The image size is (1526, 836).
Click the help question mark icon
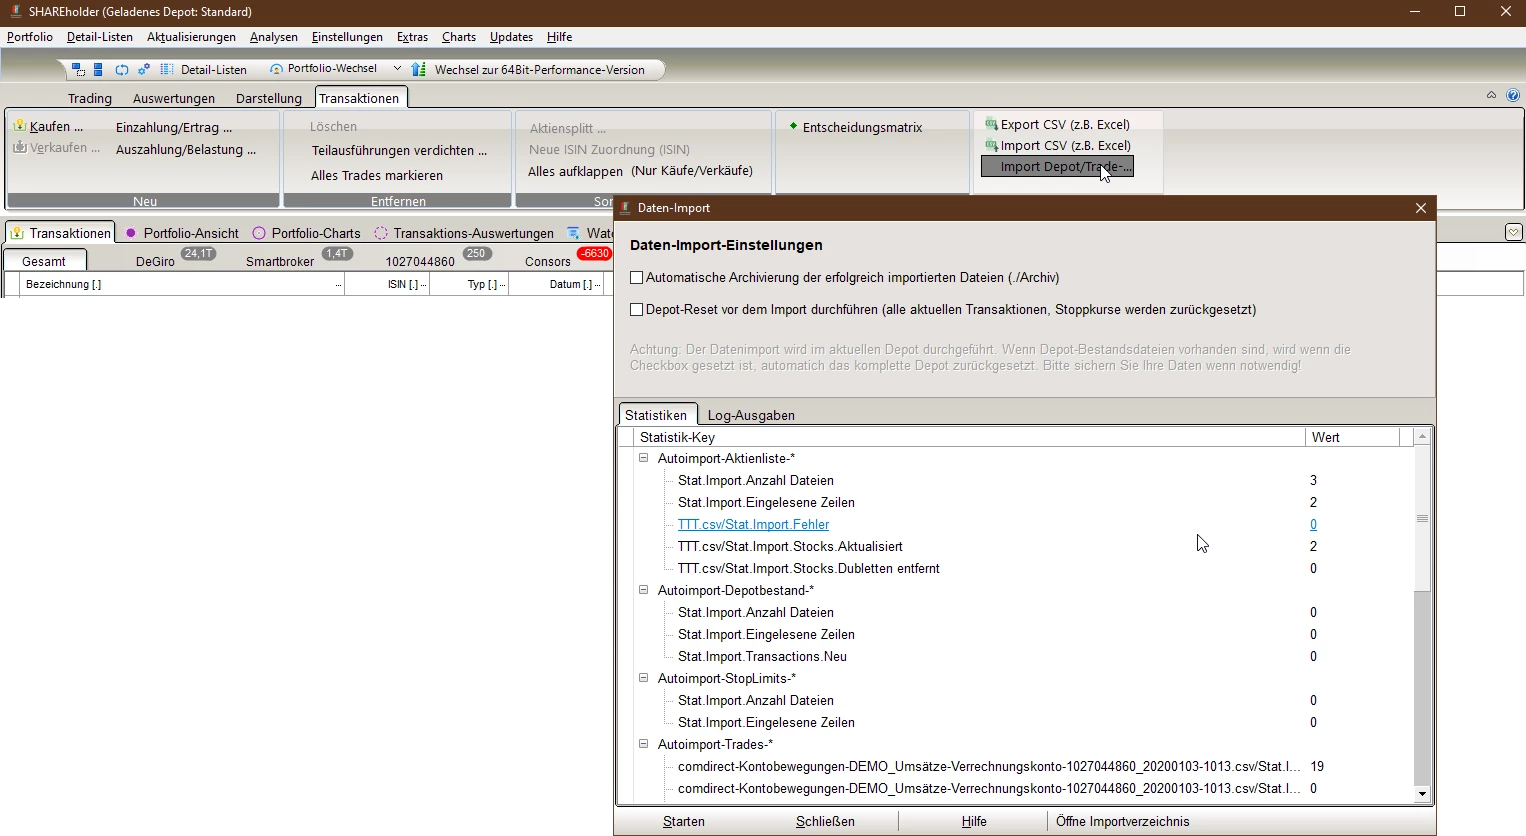pos(1513,96)
